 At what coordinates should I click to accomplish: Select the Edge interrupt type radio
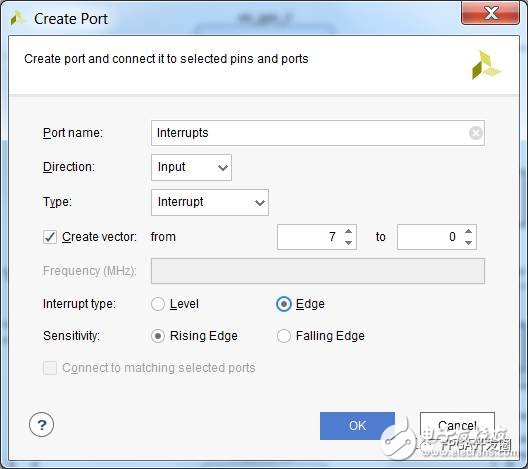pos(284,304)
